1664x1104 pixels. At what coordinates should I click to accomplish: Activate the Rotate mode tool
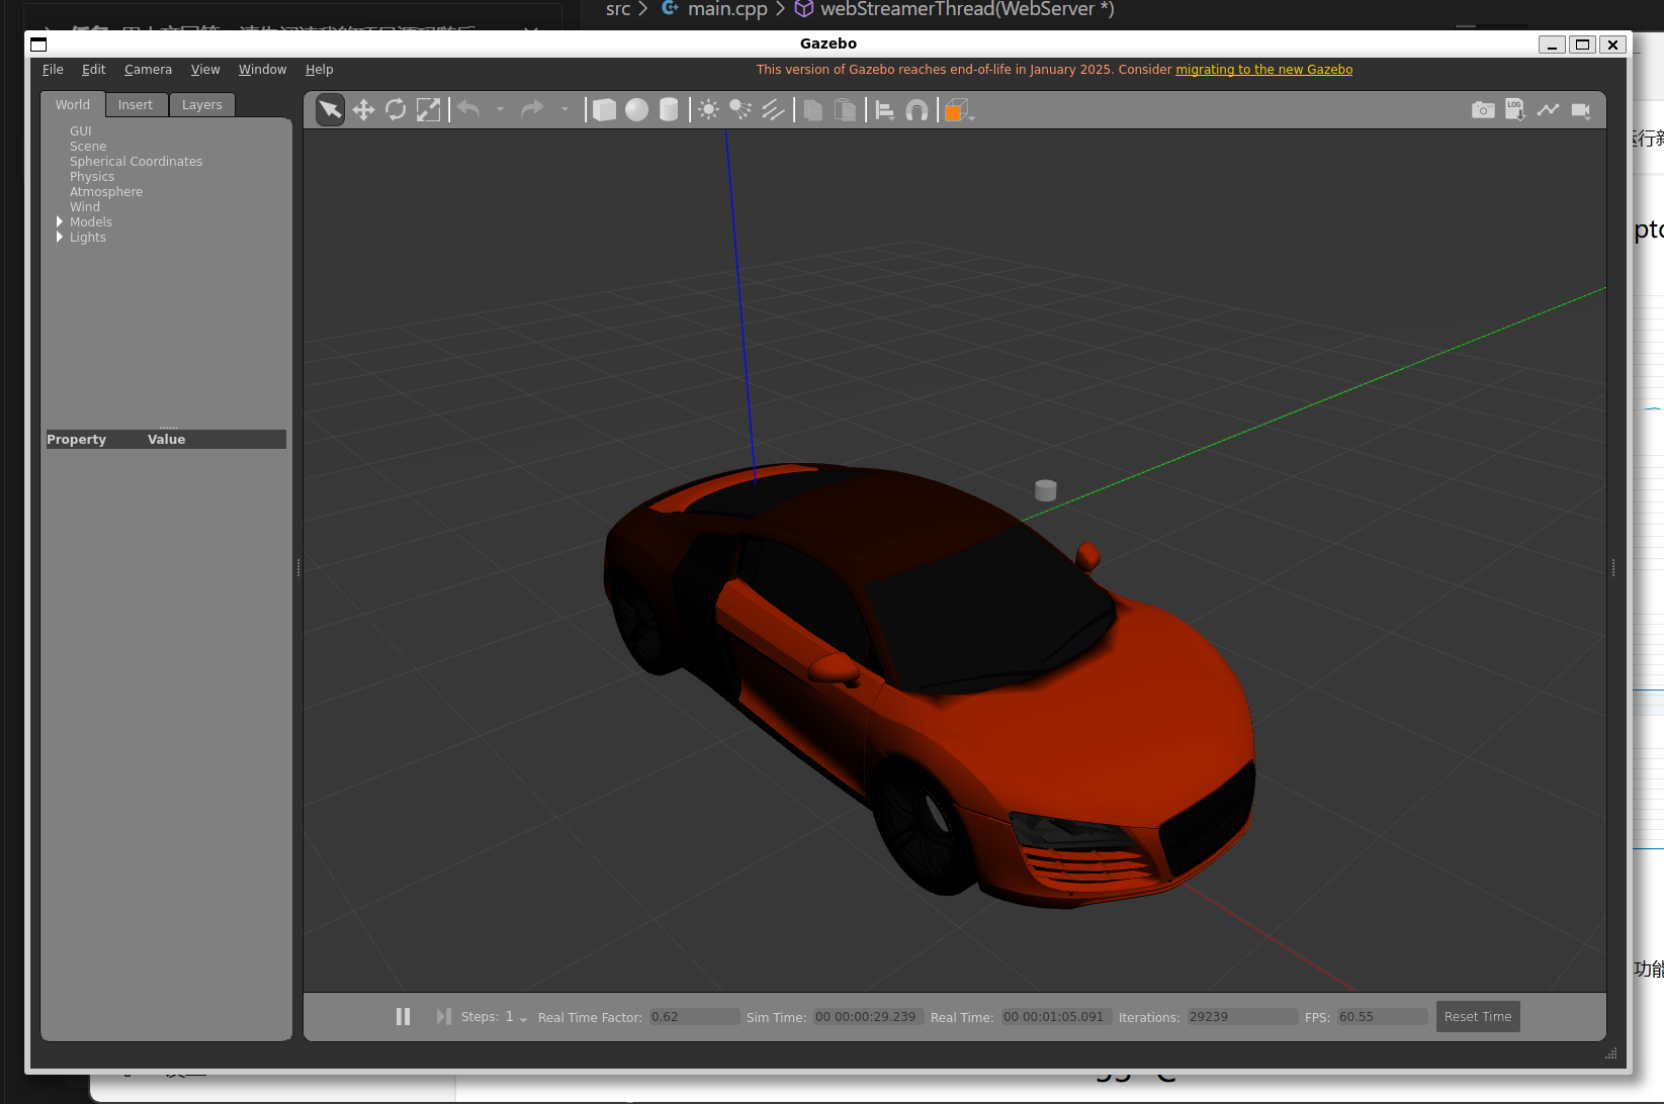click(396, 110)
